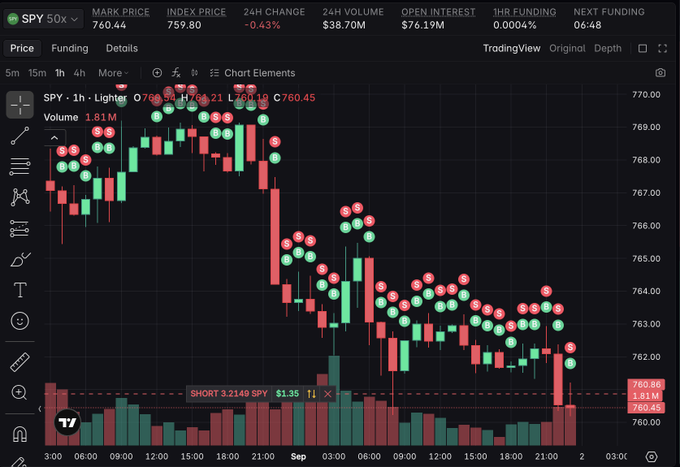Image resolution: width=680 pixels, height=467 pixels.
Task: Select the pattern drawing tool
Action: [x=20, y=197]
